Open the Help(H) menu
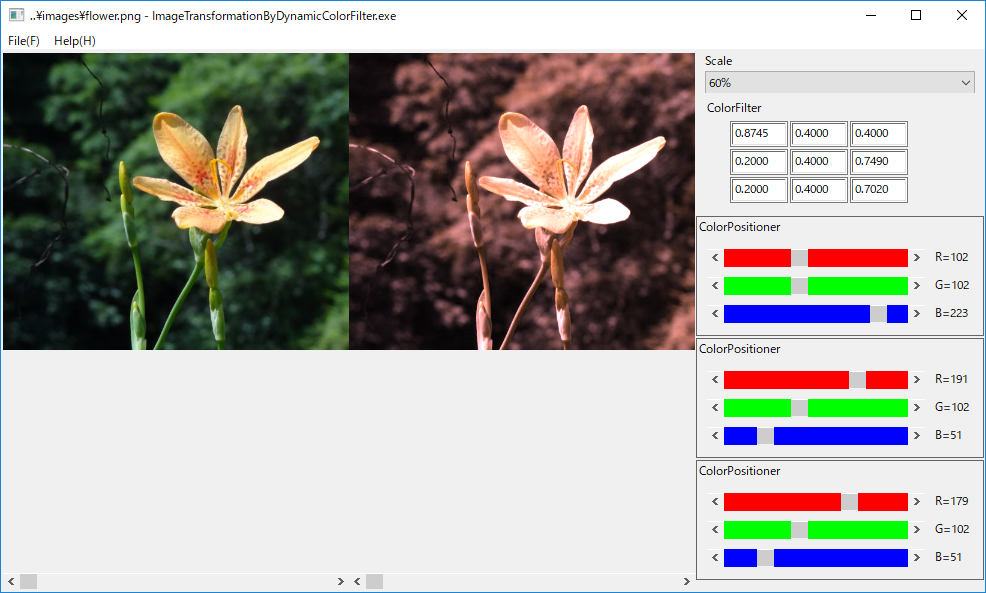 click(75, 41)
